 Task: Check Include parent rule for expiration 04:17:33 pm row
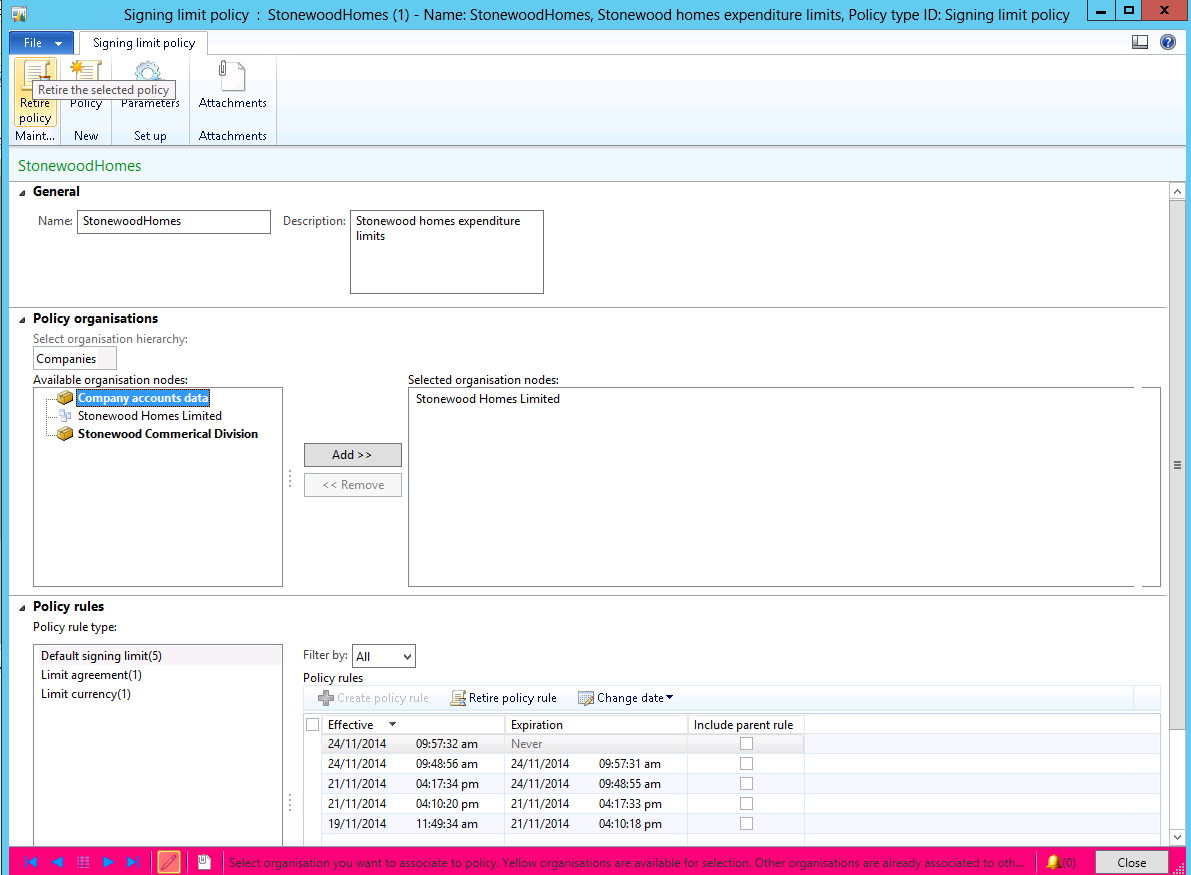[x=747, y=804]
